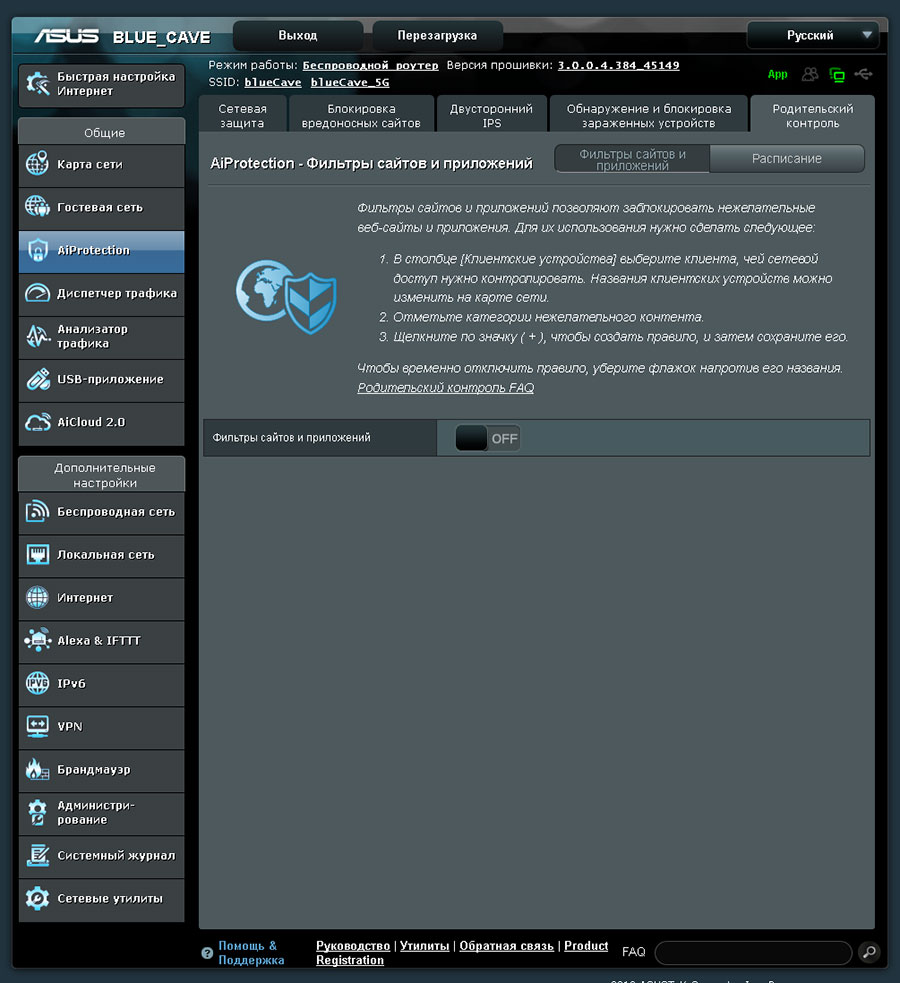900x983 pixels.
Task: Open the Карта сети menu item
Action: pos(102,164)
